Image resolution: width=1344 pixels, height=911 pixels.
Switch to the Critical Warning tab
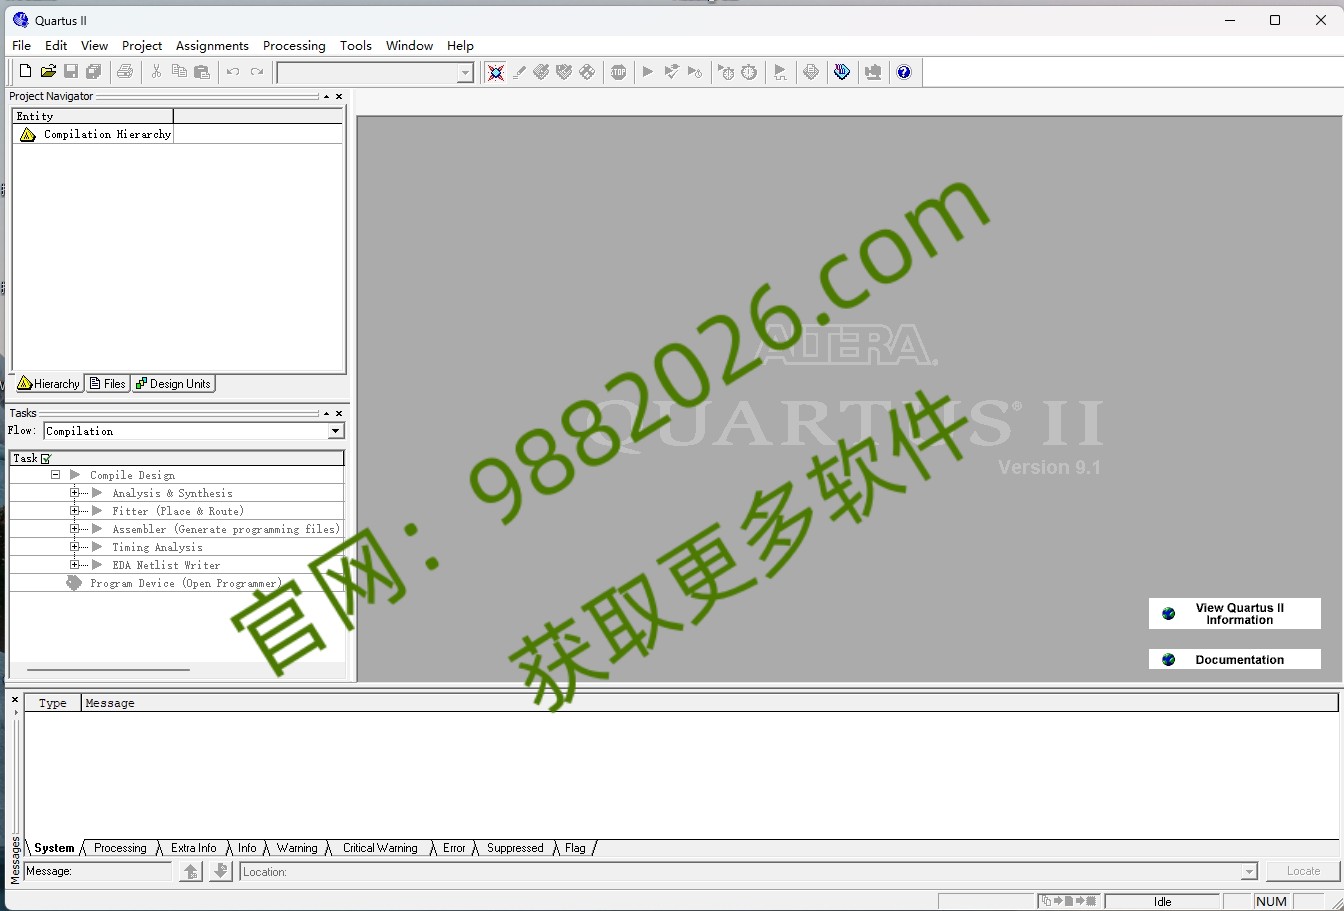pyautogui.click(x=380, y=848)
